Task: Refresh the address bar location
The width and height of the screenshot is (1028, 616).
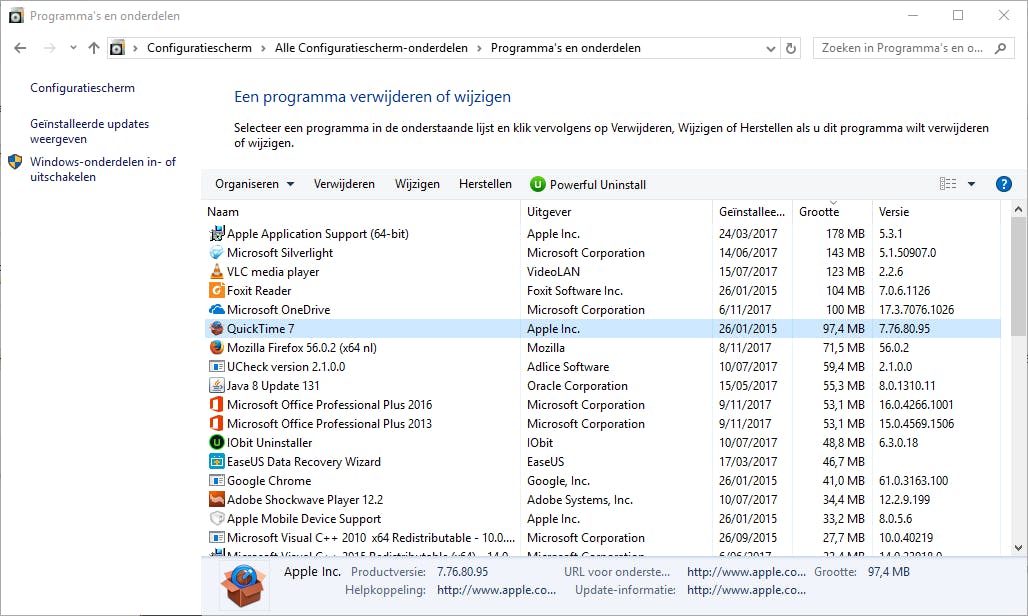Action: point(791,48)
